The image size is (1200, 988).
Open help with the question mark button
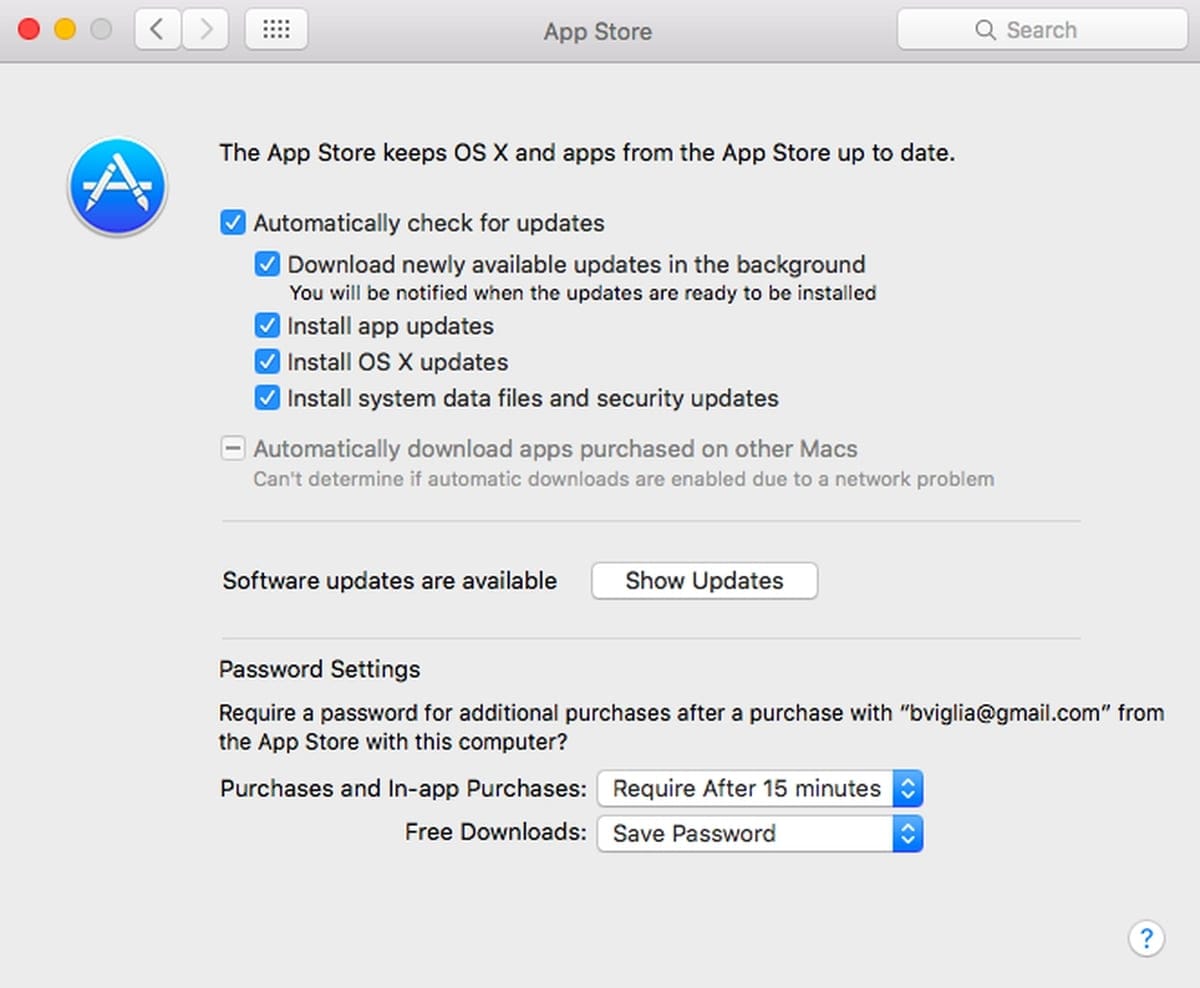[1146, 938]
